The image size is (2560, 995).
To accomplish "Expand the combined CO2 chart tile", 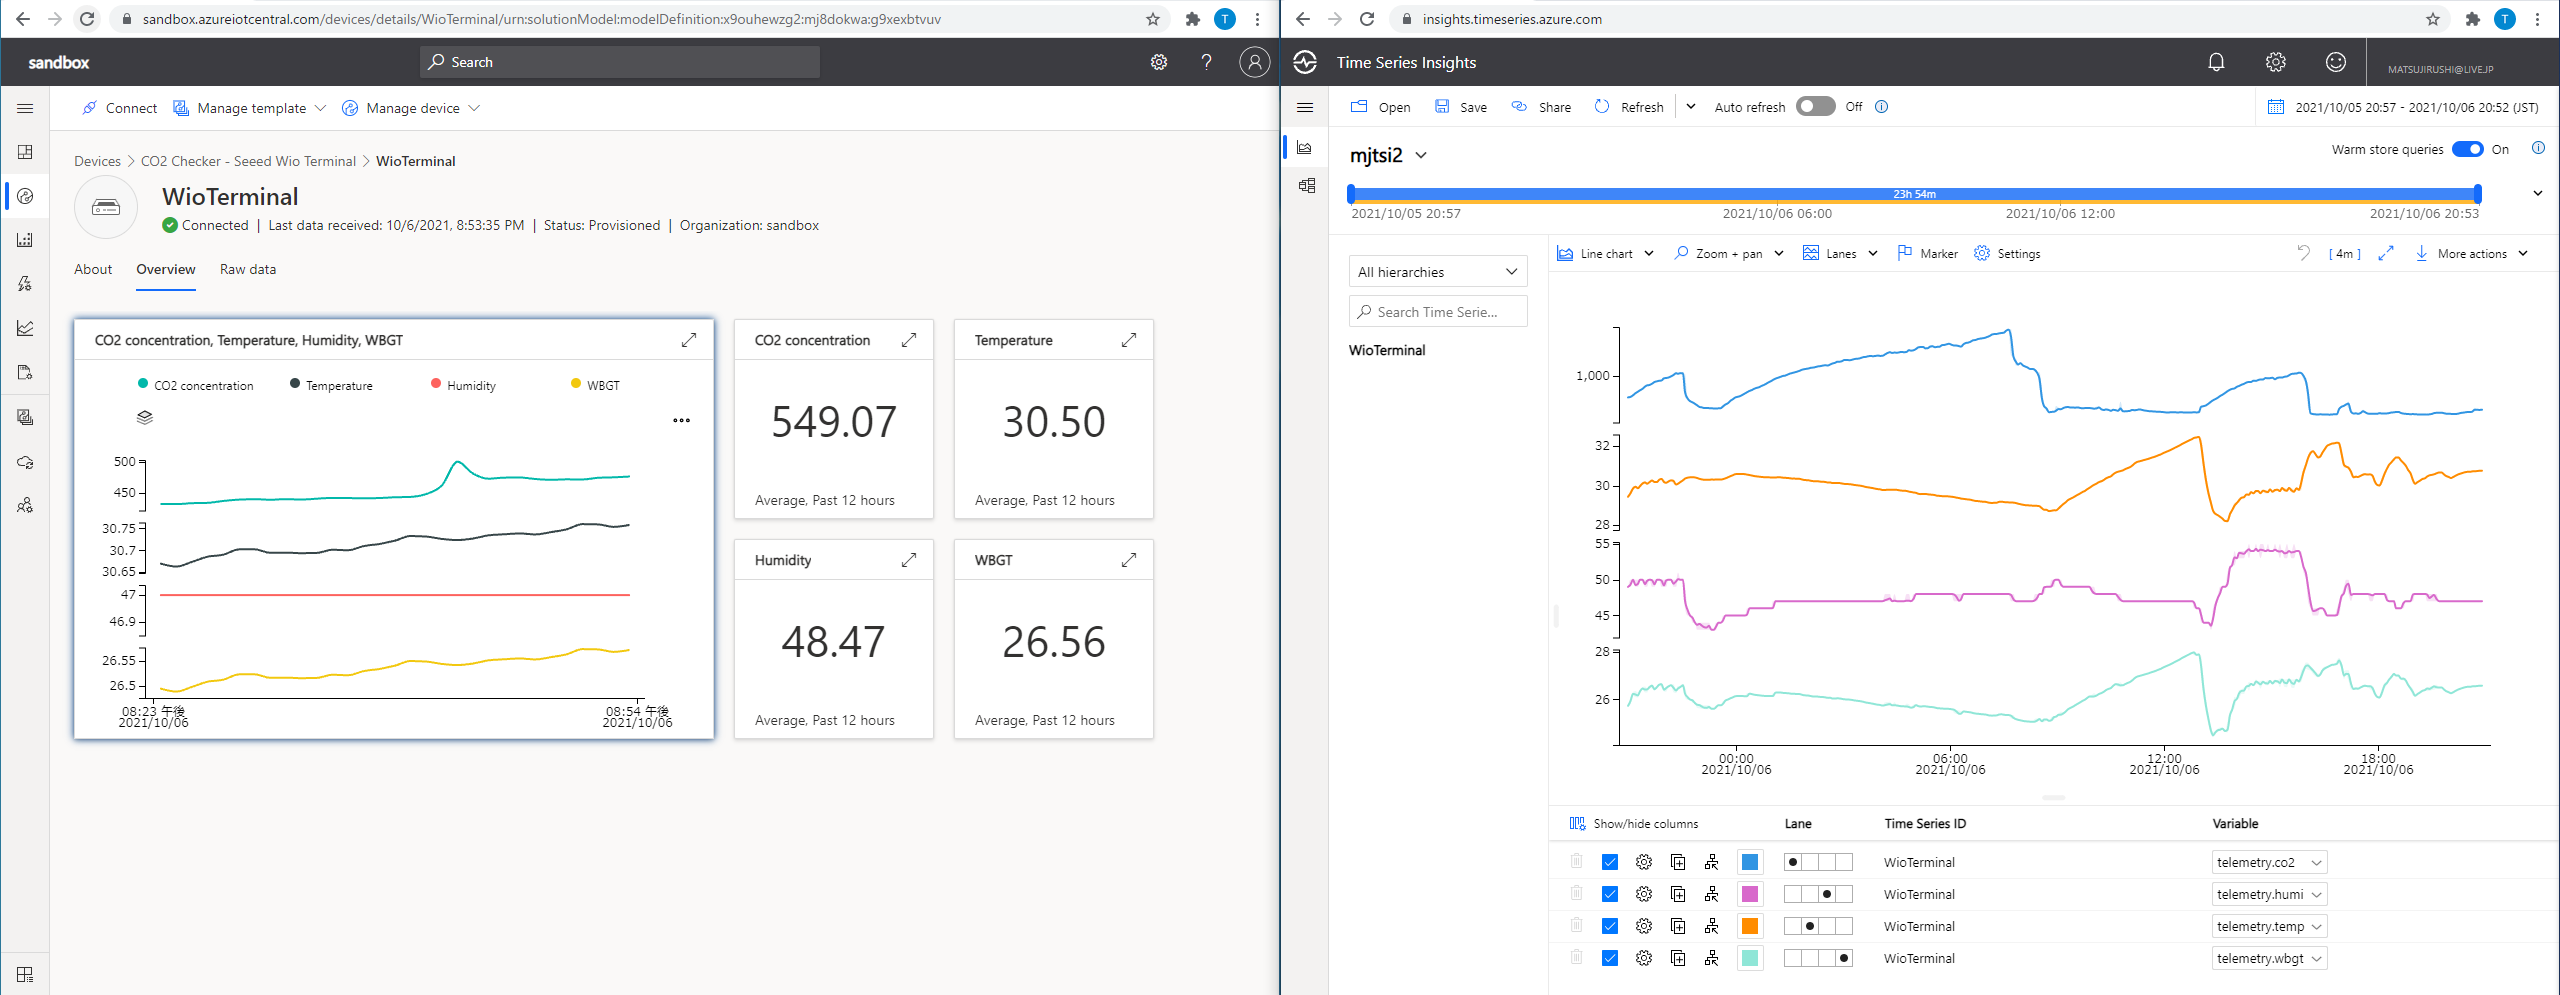I will coord(689,340).
